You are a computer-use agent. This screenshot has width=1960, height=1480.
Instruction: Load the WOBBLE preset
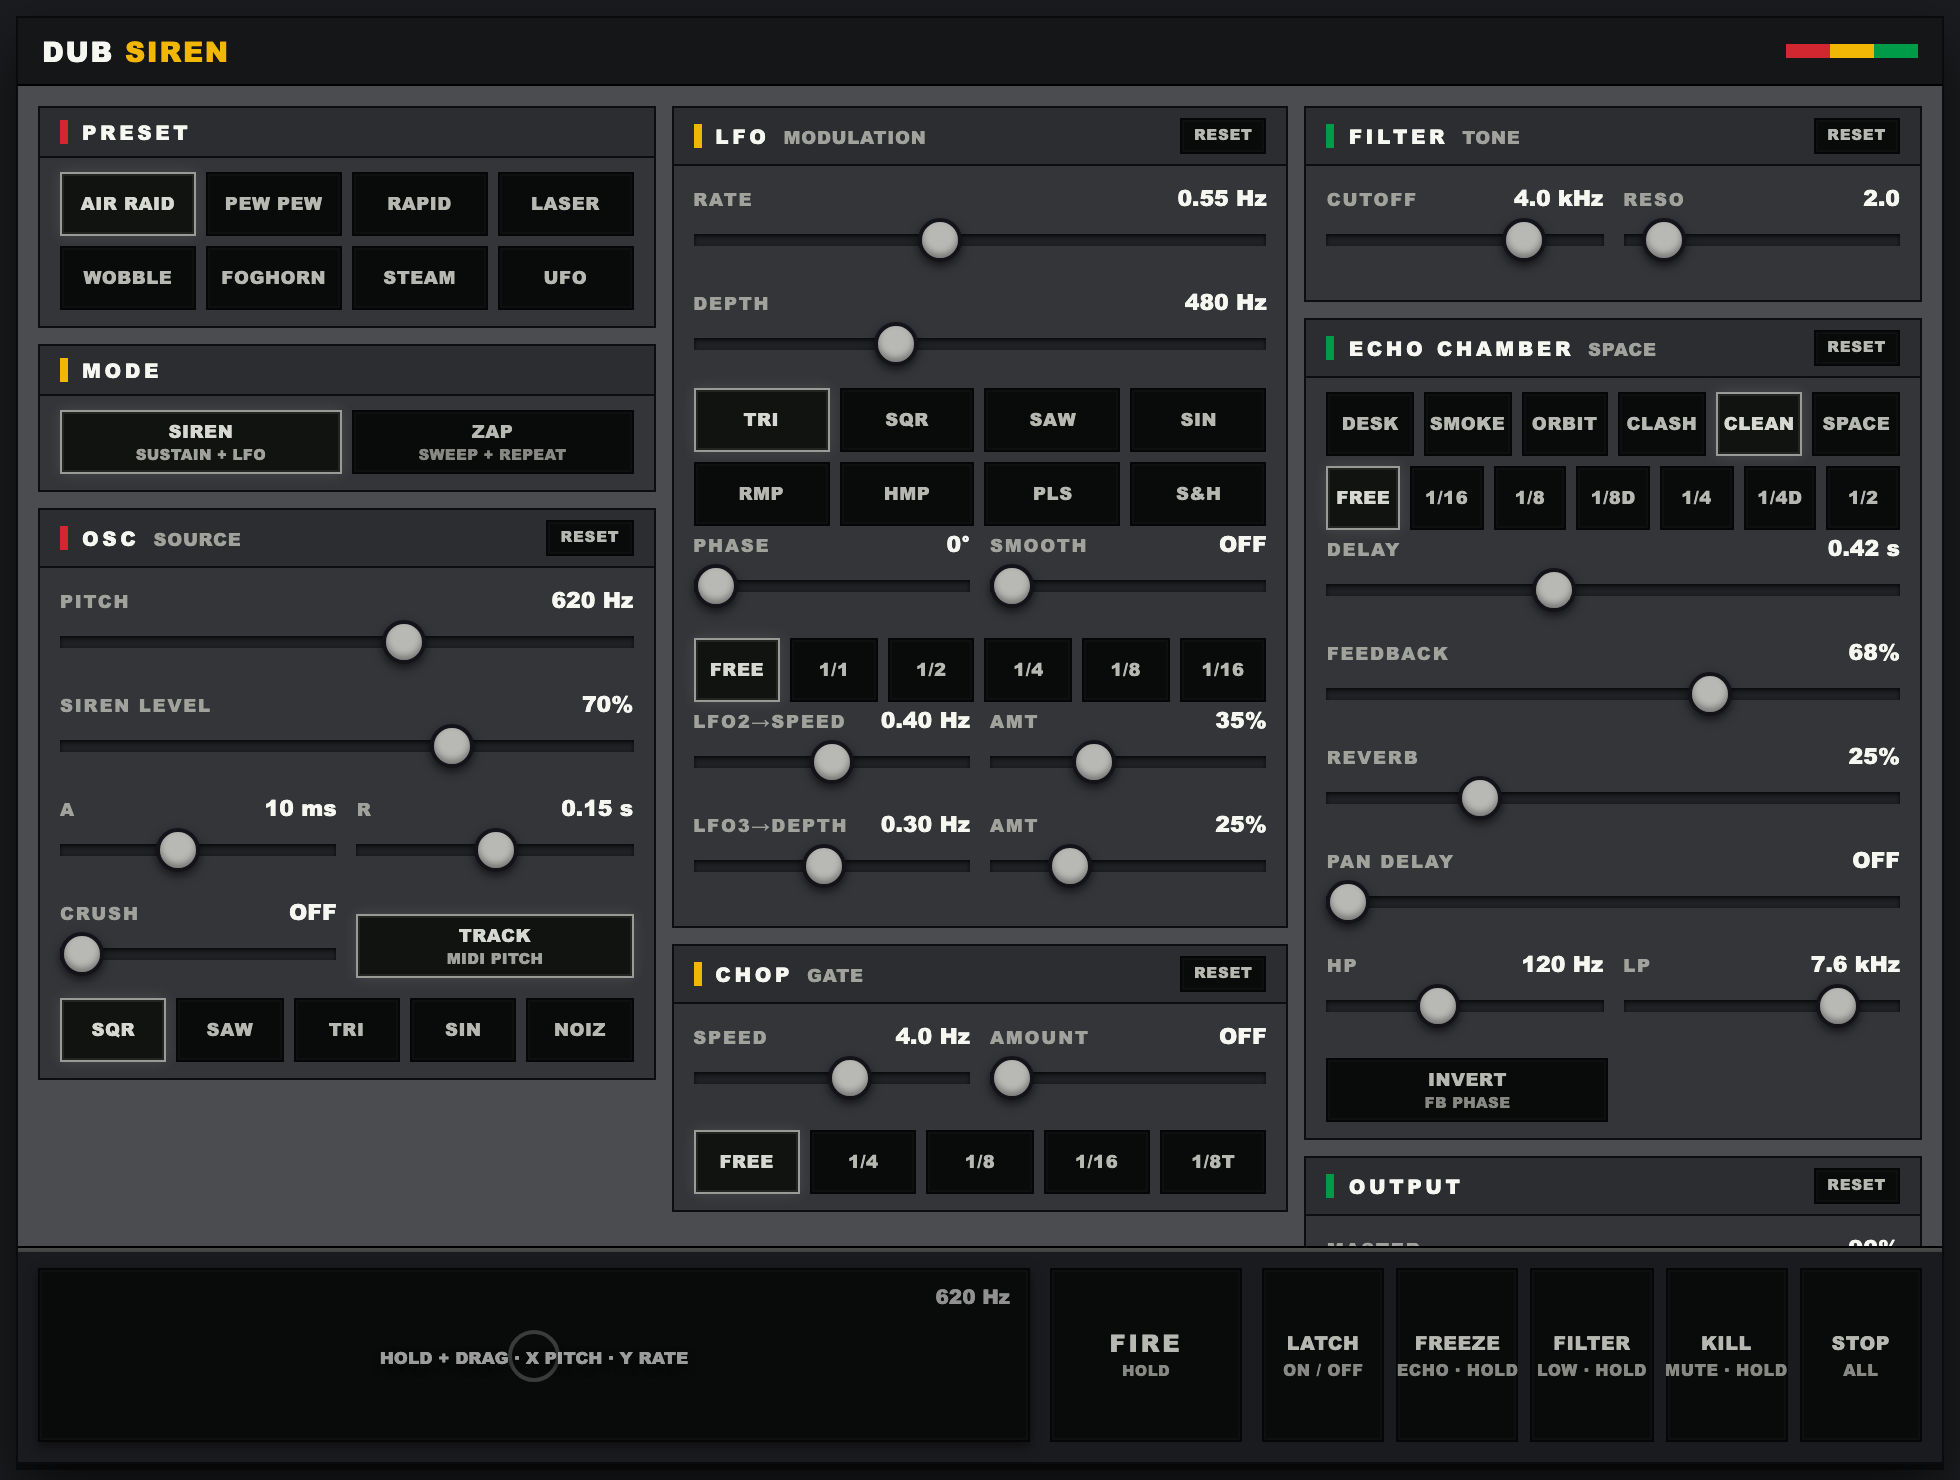pyautogui.click(x=127, y=278)
